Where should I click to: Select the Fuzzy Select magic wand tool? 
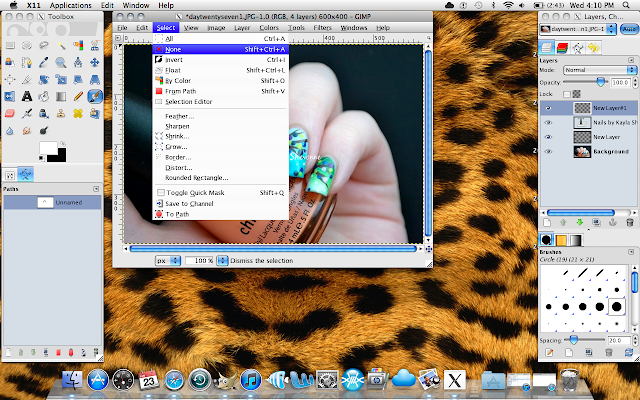pos(61,45)
